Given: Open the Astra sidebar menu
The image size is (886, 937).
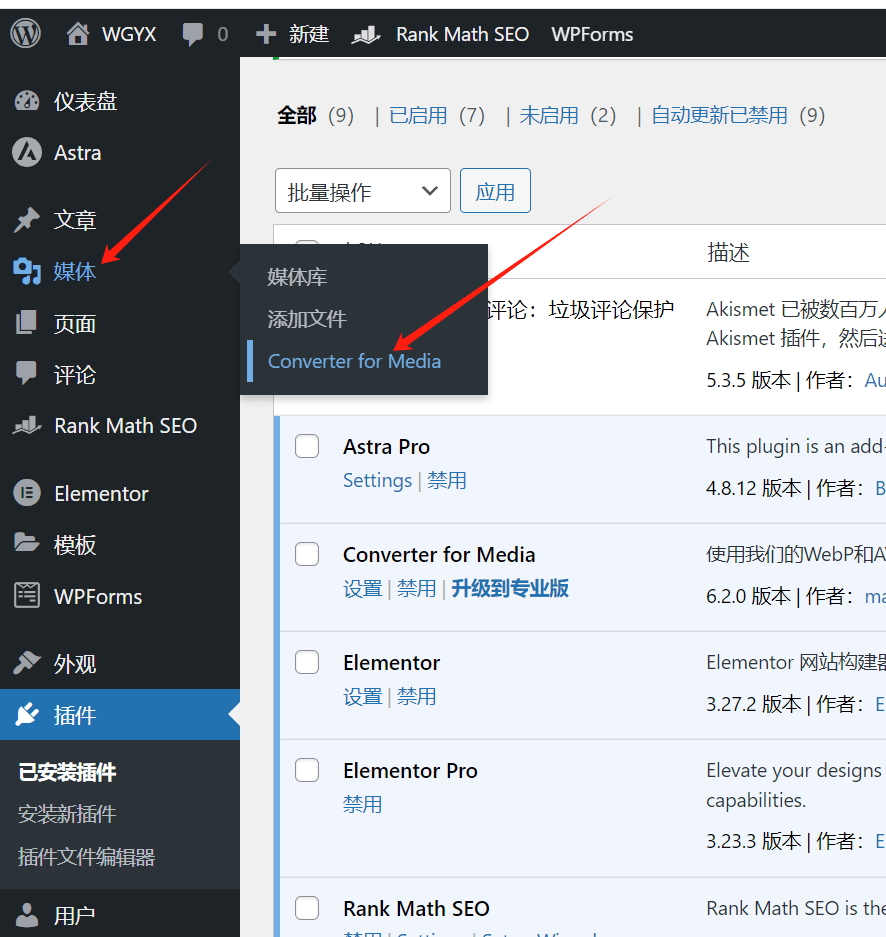Looking at the screenshot, I should 78,153.
